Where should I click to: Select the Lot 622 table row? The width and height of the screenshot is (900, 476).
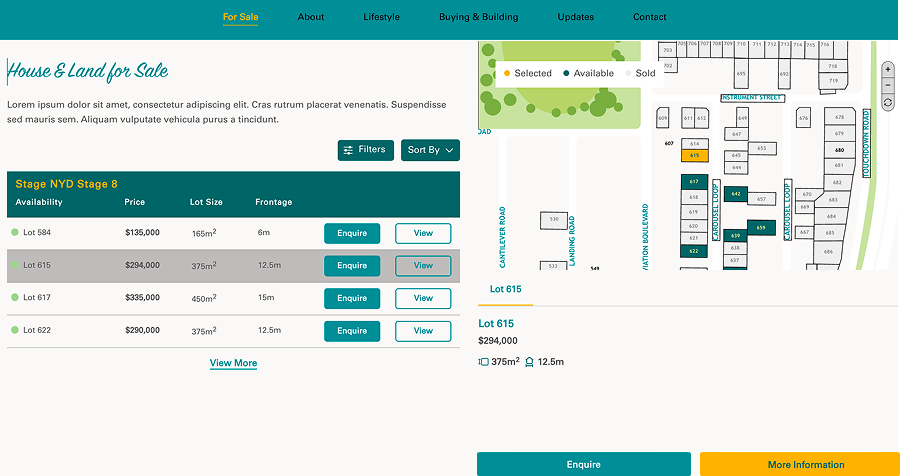coord(233,331)
